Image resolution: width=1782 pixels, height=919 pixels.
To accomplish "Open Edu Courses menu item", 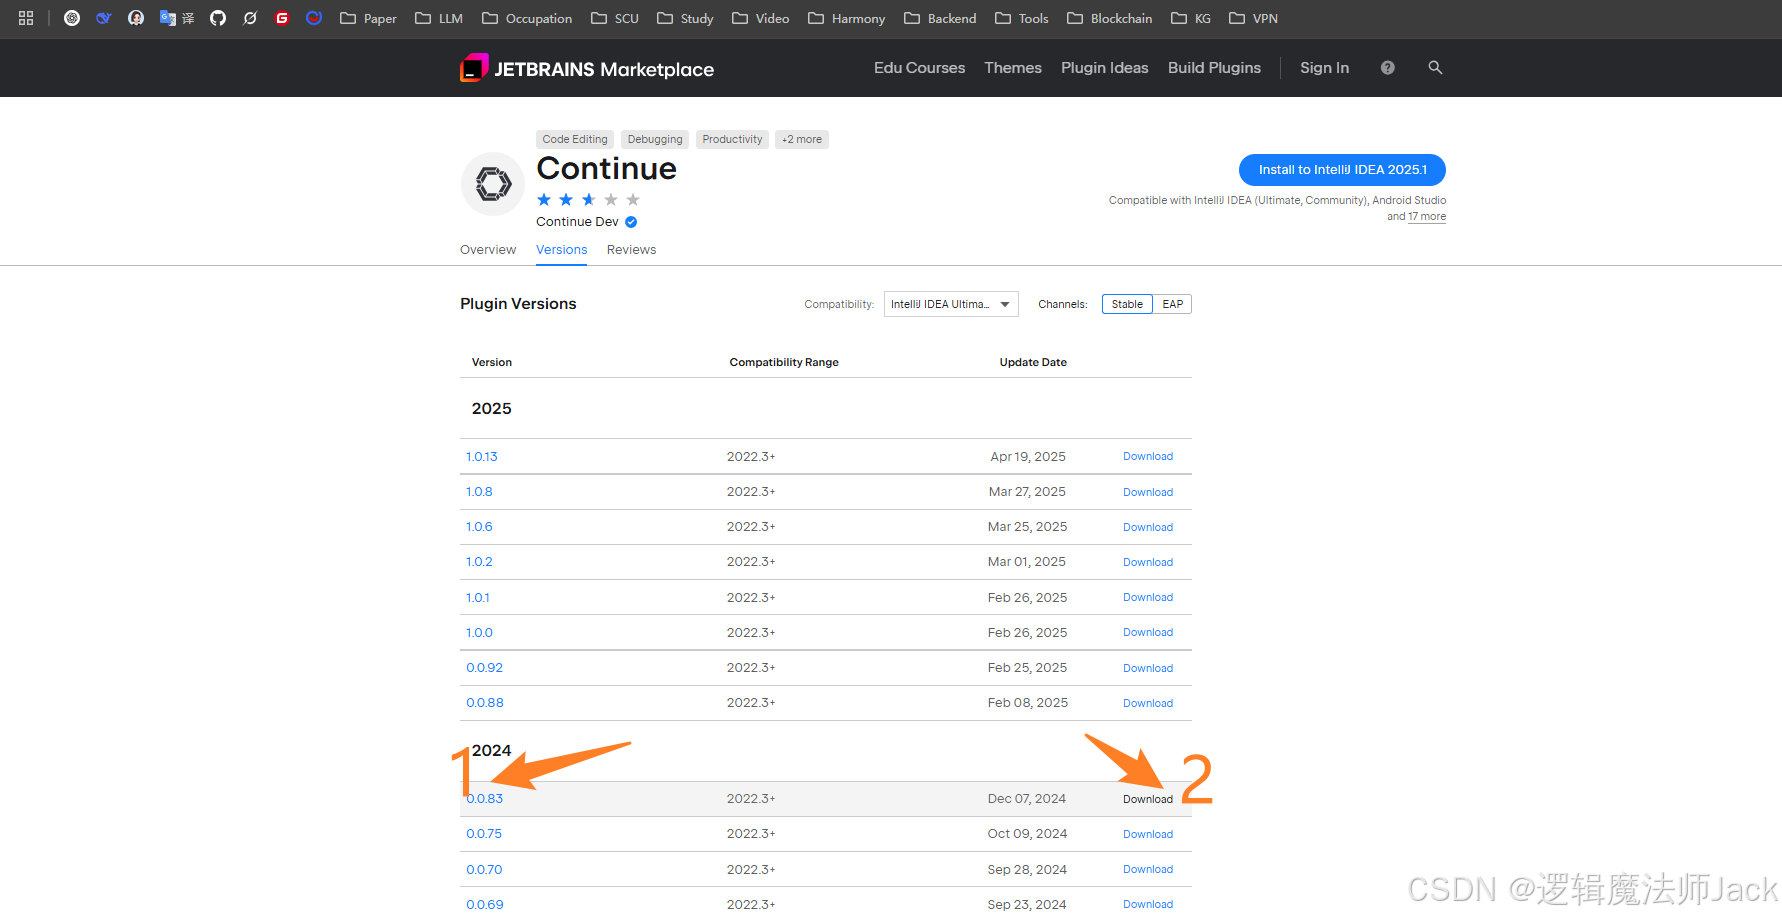I will [919, 68].
